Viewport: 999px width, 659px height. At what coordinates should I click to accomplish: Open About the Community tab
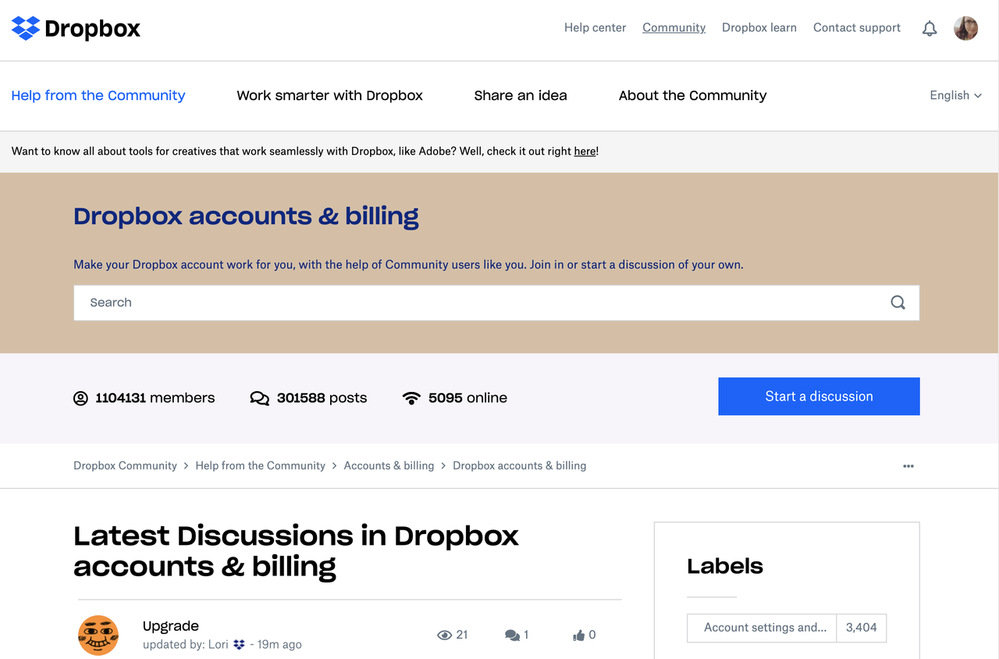tap(693, 95)
